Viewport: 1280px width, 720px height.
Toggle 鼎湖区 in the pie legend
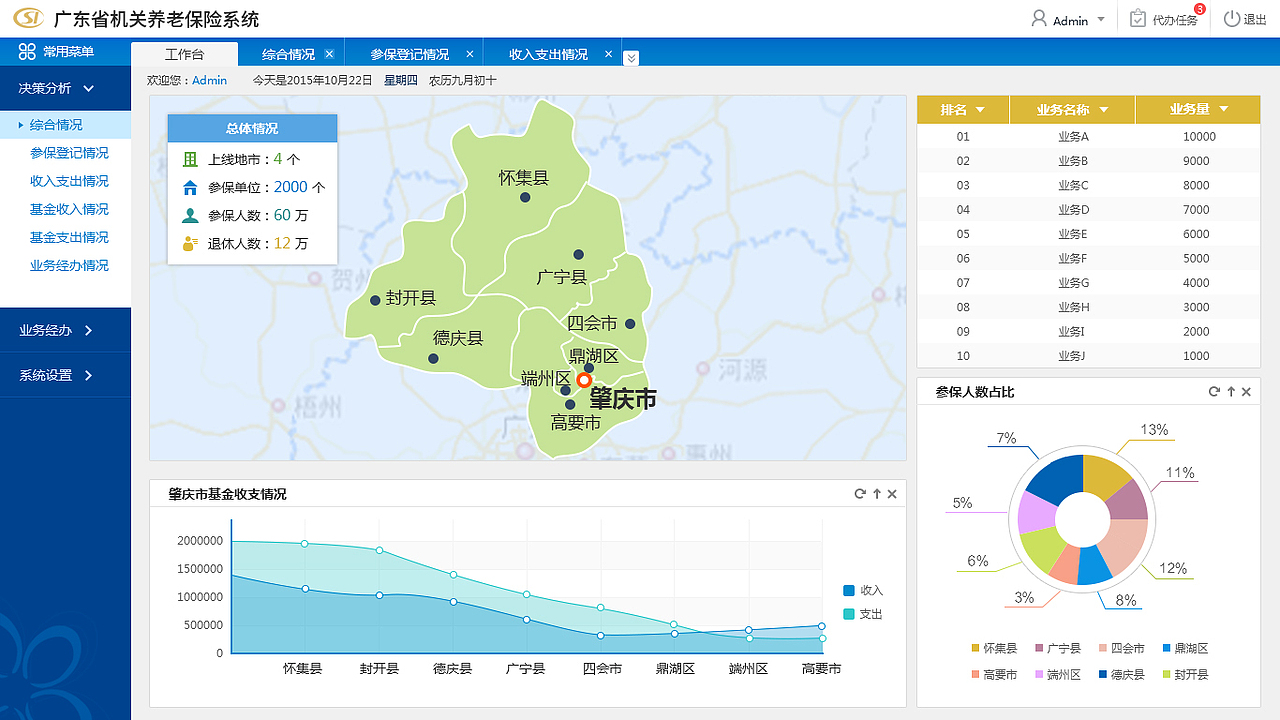(x=1186, y=649)
